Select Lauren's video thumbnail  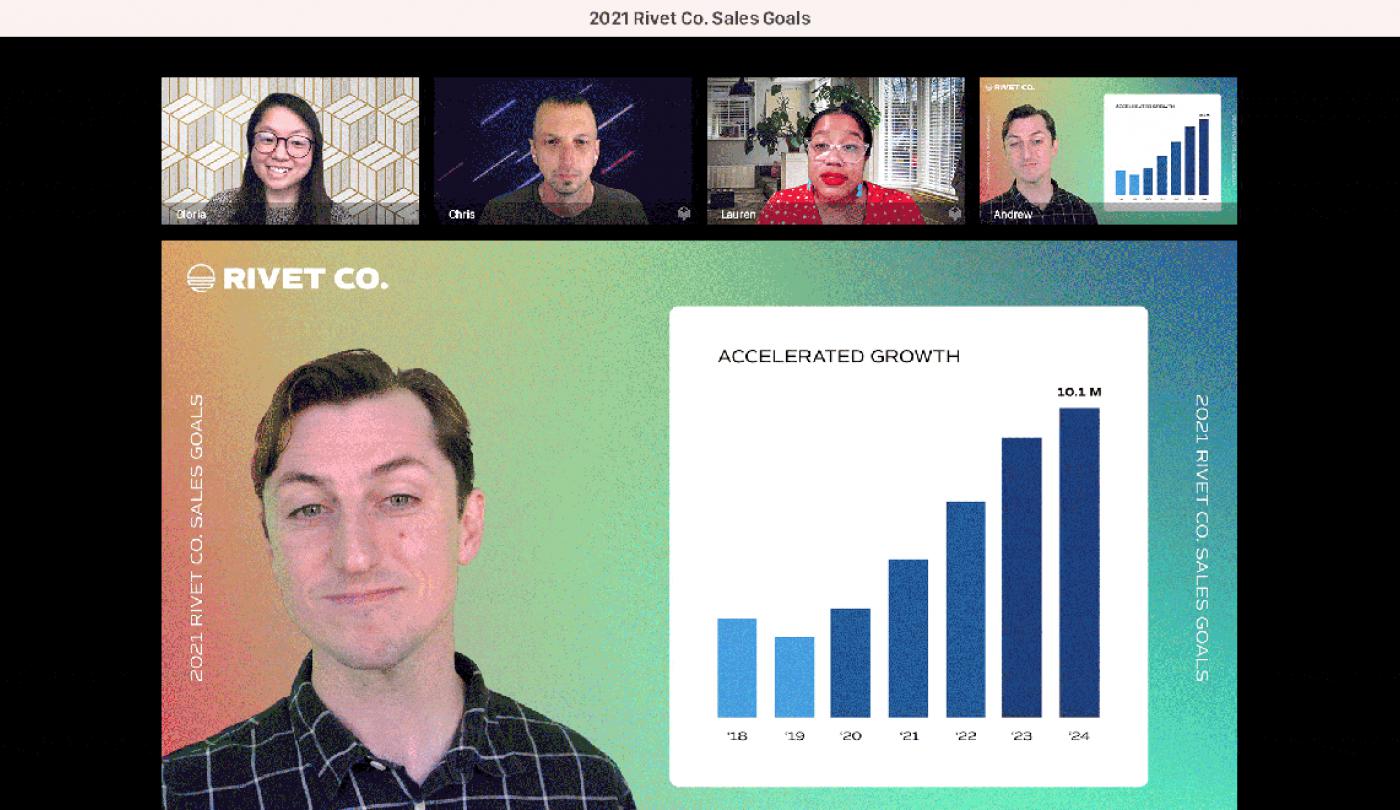pyautogui.click(x=836, y=151)
